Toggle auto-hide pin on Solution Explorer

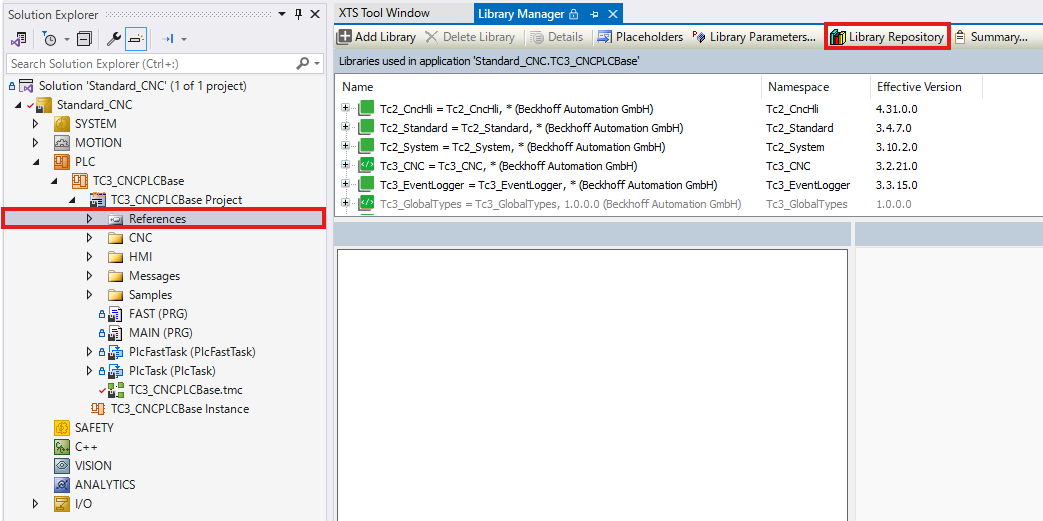click(x=299, y=14)
